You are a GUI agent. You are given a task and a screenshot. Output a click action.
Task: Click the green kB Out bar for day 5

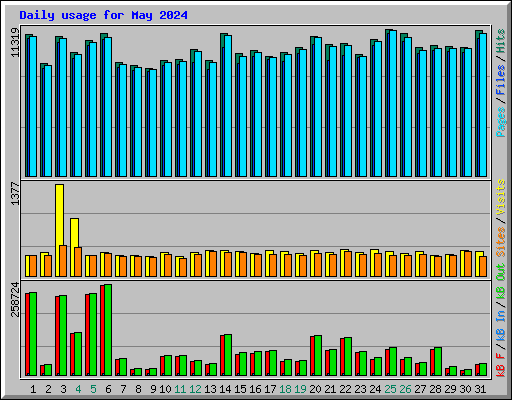tap(93, 335)
